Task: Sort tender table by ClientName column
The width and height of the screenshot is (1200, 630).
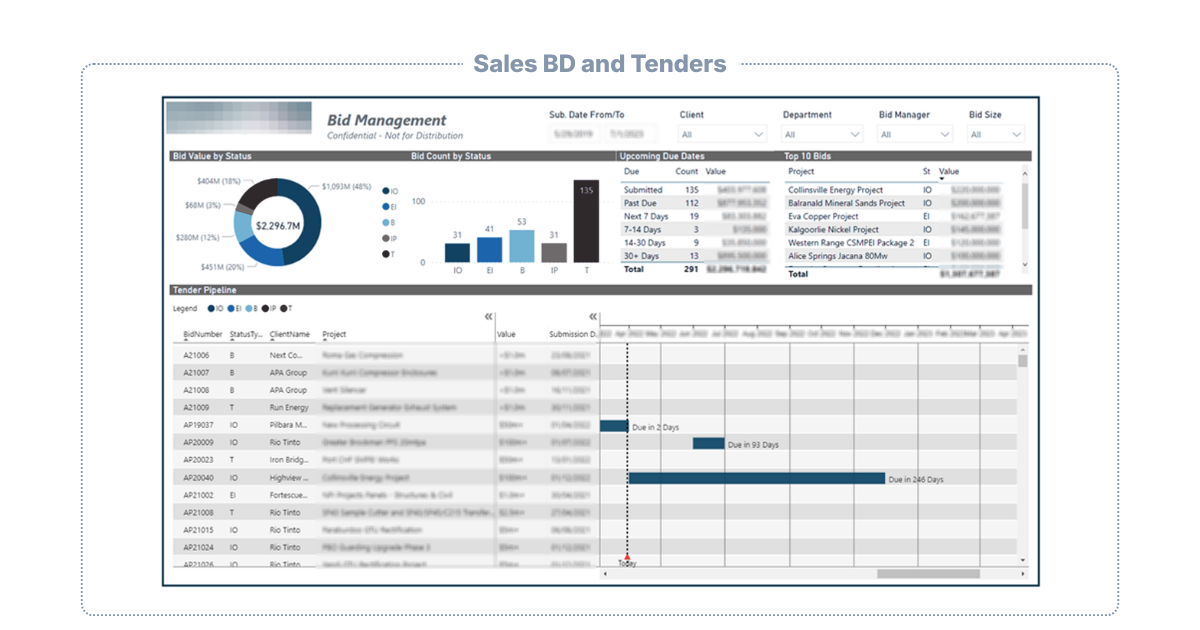Action: [x=290, y=334]
